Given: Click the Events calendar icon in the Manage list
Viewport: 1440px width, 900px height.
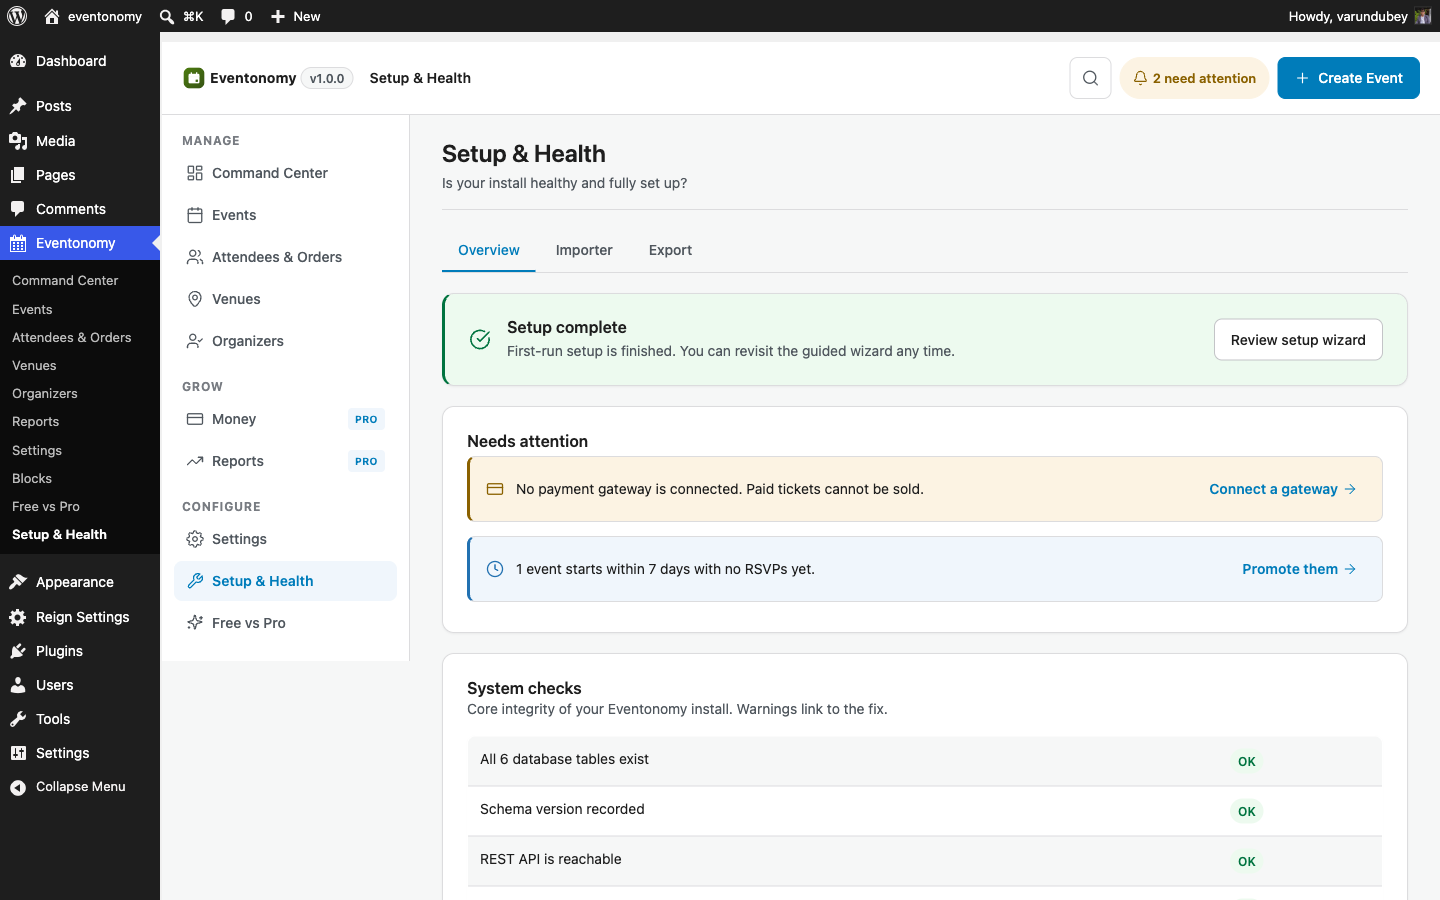Looking at the screenshot, I should tap(195, 215).
